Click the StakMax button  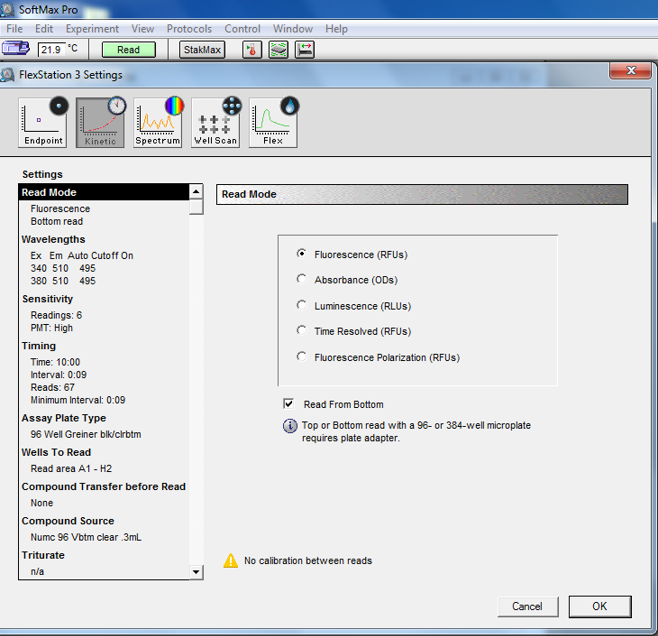[x=202, y=50]
